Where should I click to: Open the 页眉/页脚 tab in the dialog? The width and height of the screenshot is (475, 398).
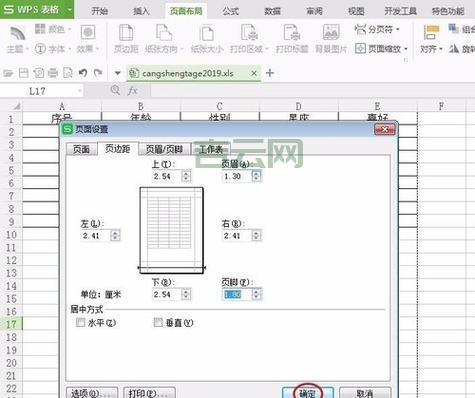pyautogui.click(x=164, y=149)
